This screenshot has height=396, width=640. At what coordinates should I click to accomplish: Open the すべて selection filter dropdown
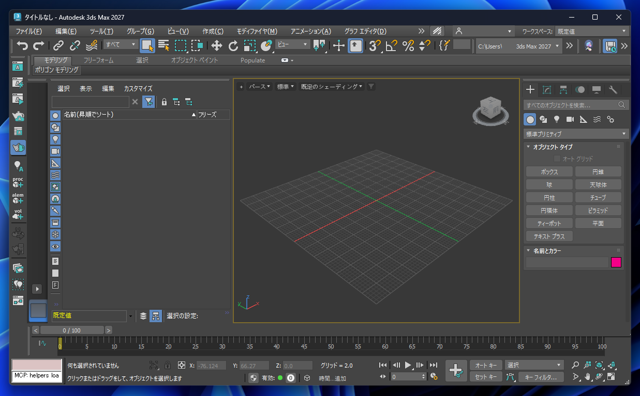pyautogui.click(x=121, y=44)
